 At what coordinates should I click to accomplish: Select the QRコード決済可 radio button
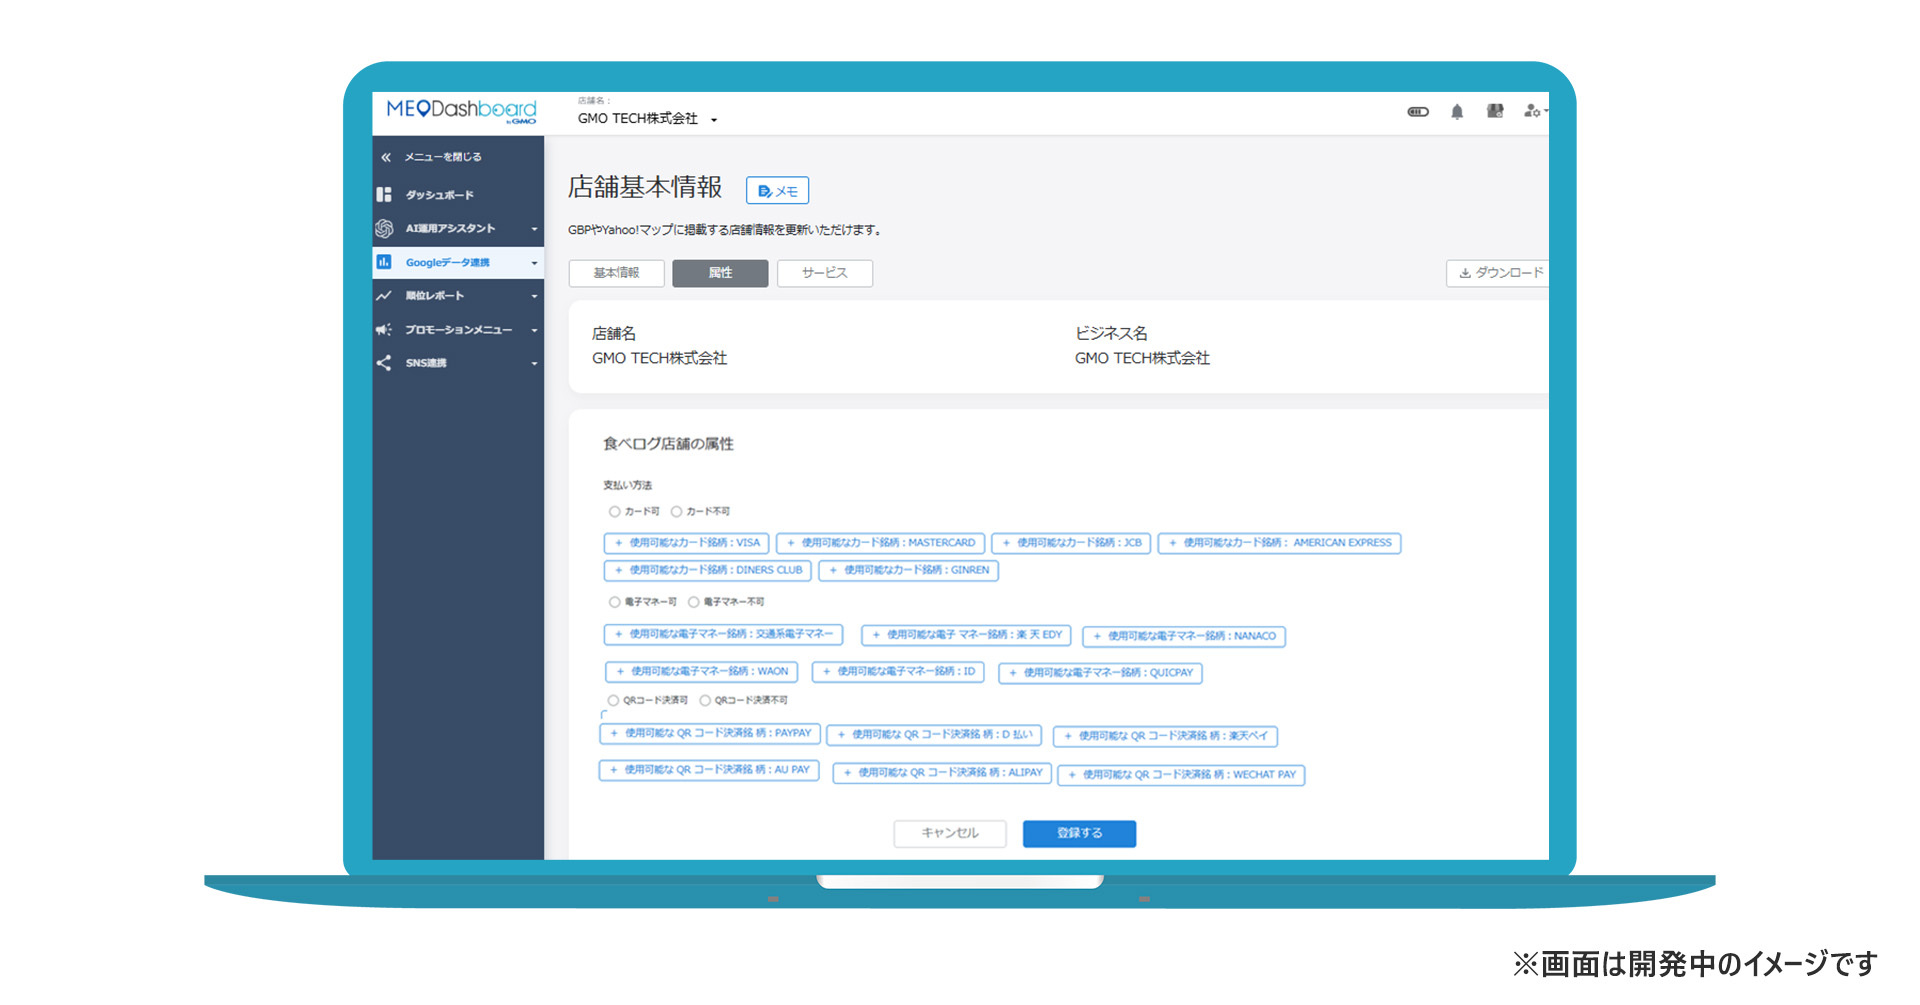(613, 701)
